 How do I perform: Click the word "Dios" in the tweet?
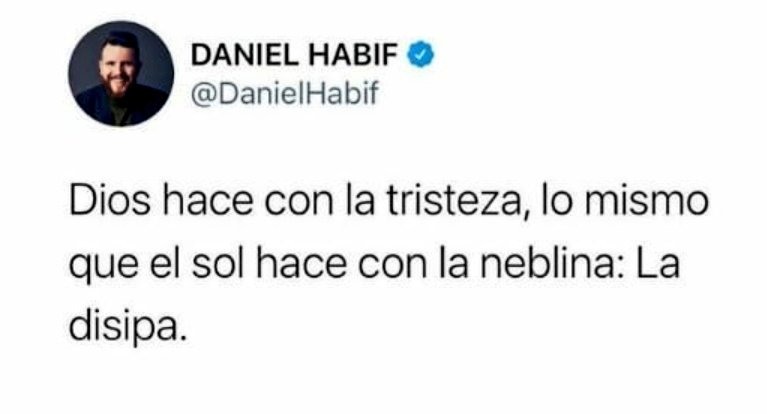pyautogui.click(x=110, y=201)
